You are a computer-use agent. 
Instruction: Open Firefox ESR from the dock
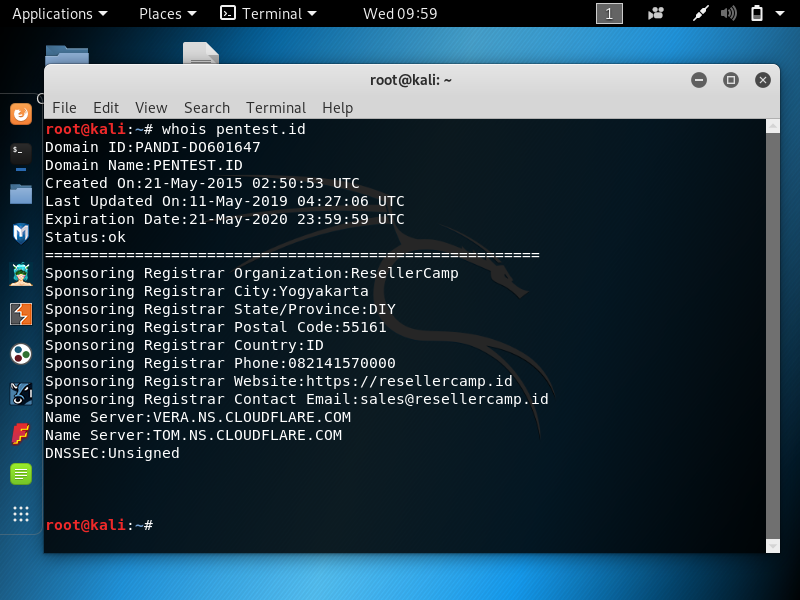click(x=21, y=114)
